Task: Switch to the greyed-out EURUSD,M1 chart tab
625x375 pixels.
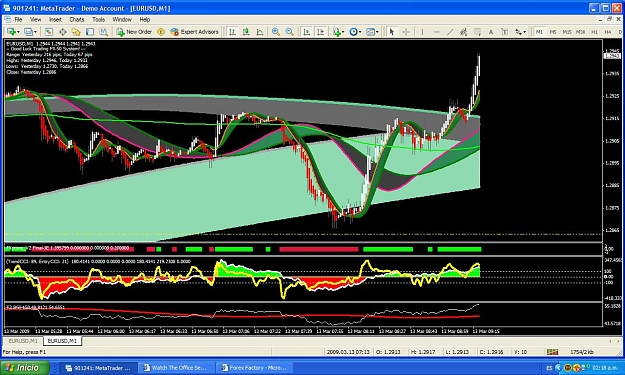Action: [x=23, y=341]
